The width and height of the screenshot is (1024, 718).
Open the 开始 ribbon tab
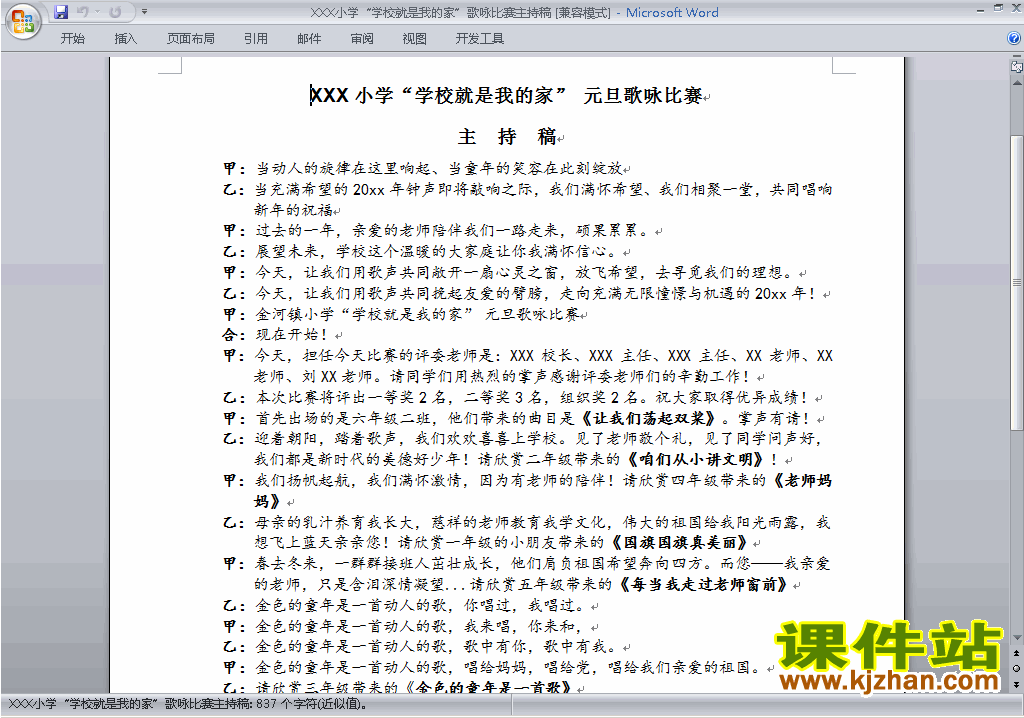(72, 39)
